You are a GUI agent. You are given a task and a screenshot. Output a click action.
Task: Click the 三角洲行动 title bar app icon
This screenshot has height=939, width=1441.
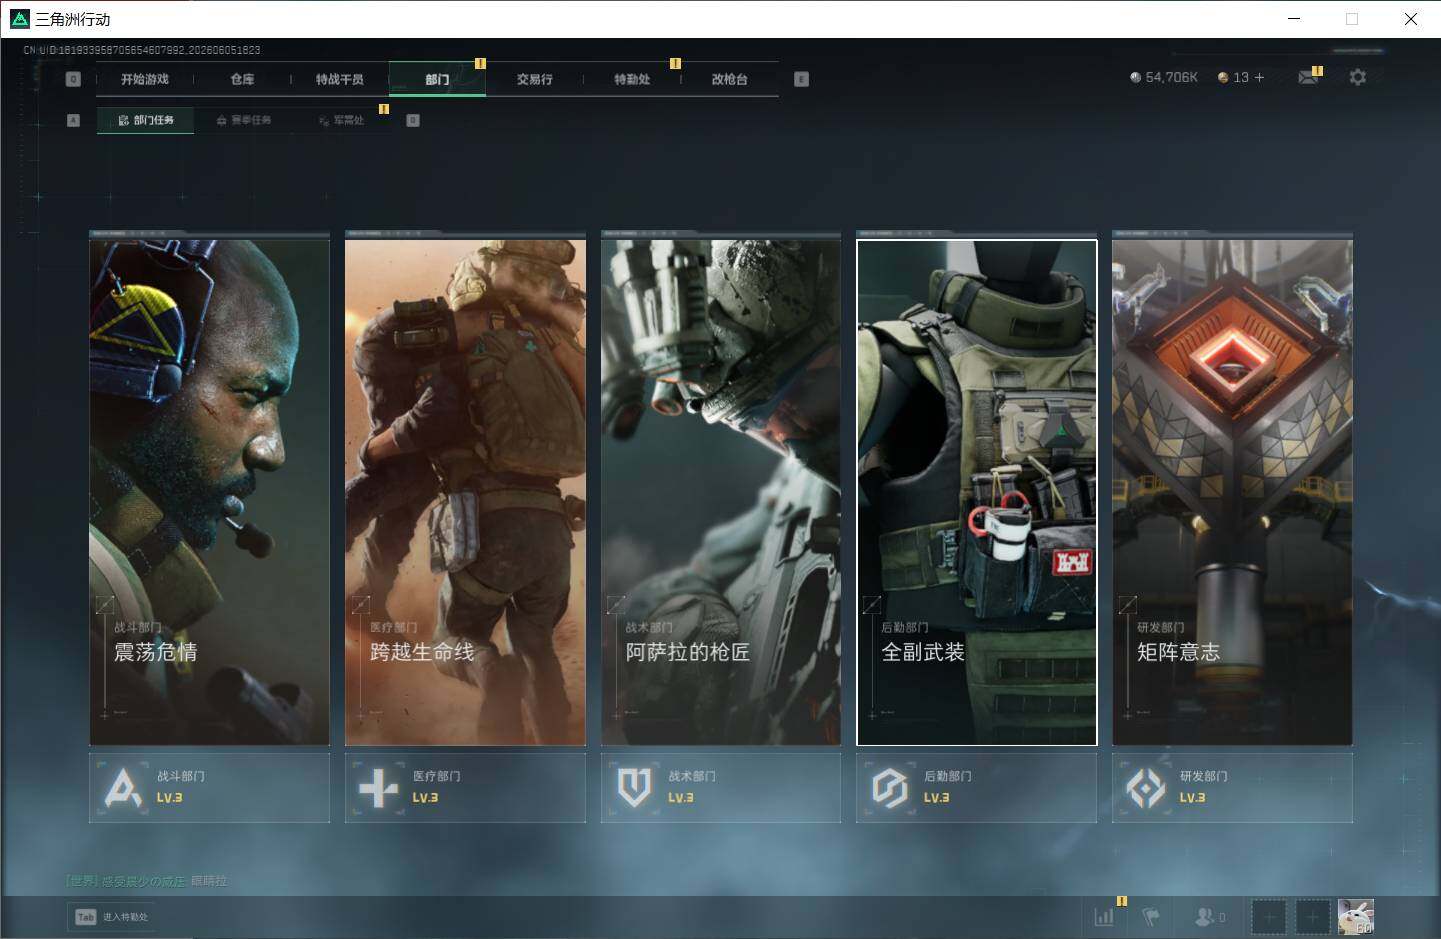pos(19,19)
